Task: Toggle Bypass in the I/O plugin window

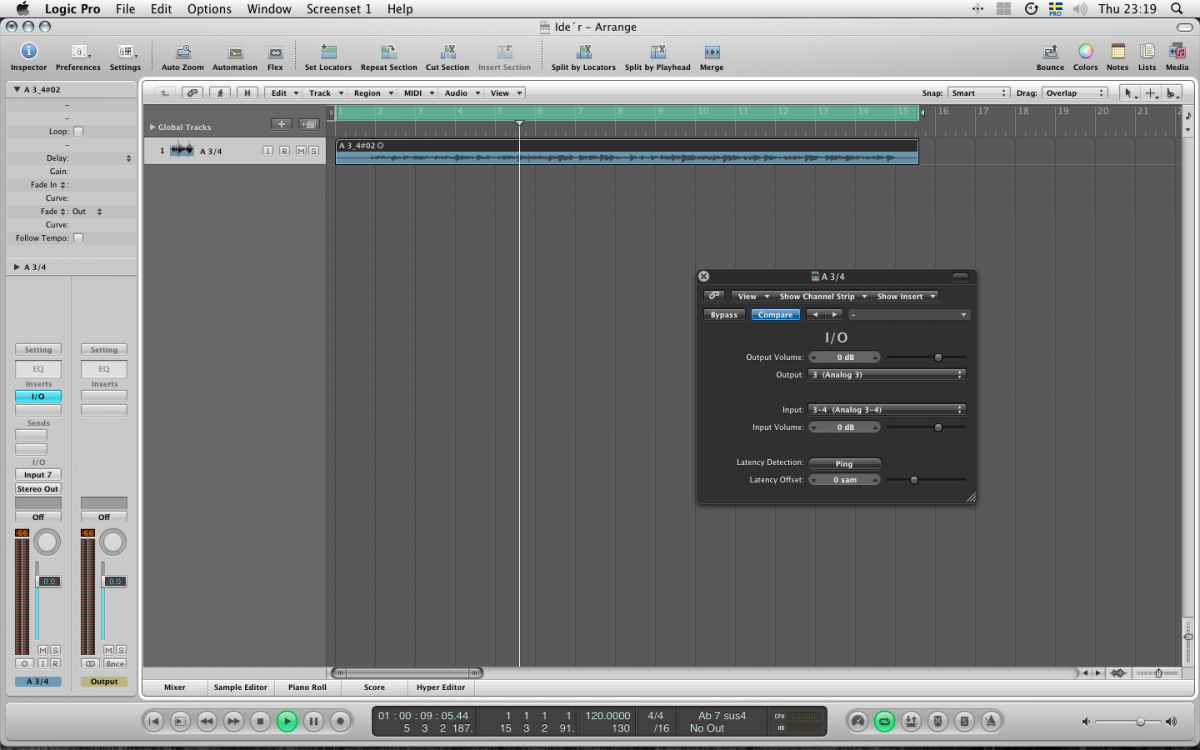Action: pos(724,315)
